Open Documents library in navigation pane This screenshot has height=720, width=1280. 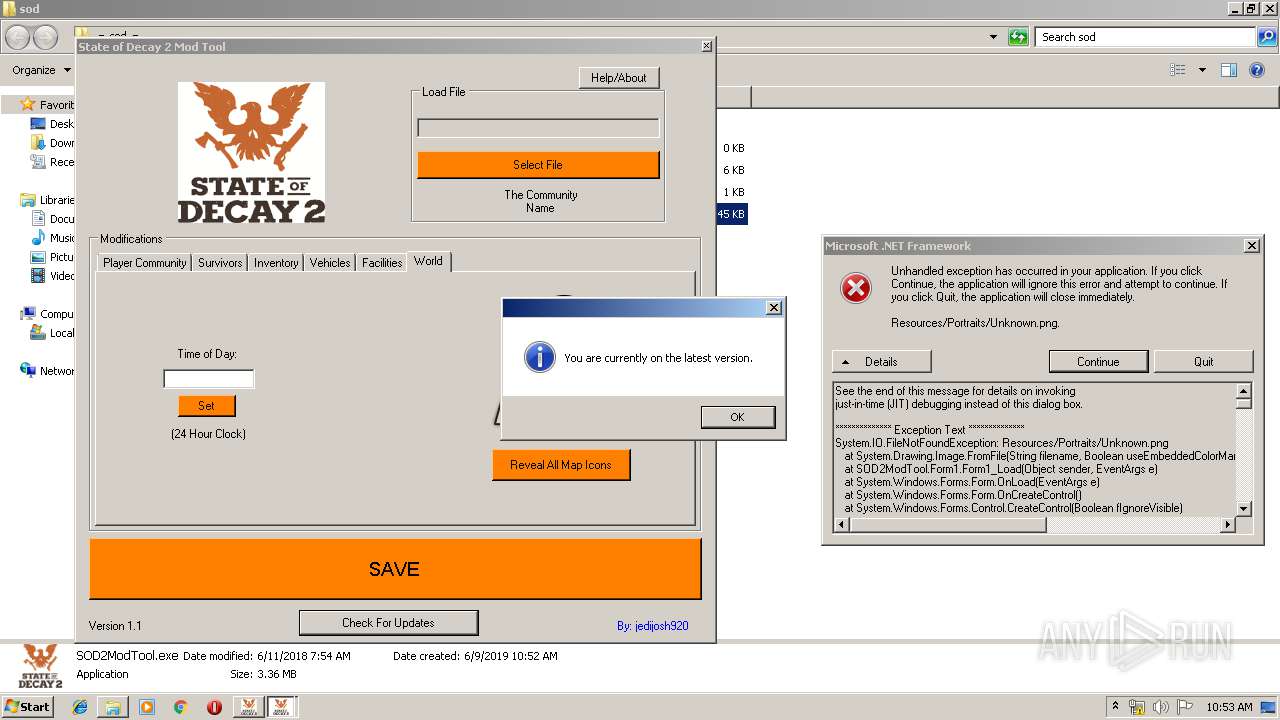click(51, 219)
